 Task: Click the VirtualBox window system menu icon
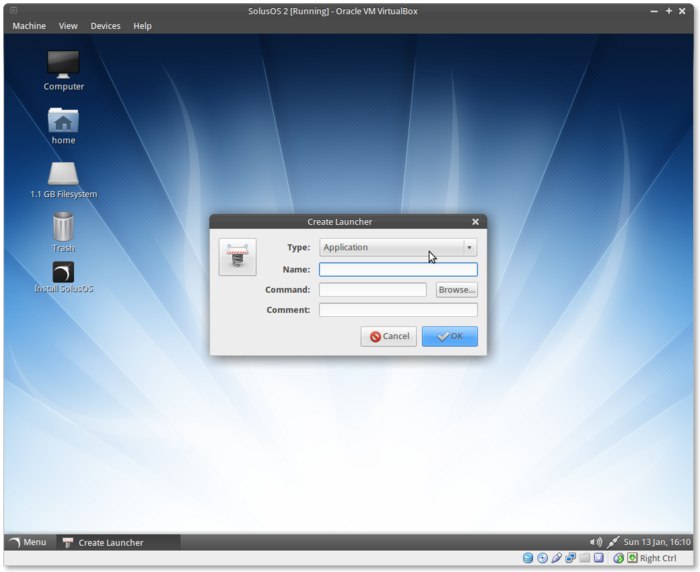13,10
